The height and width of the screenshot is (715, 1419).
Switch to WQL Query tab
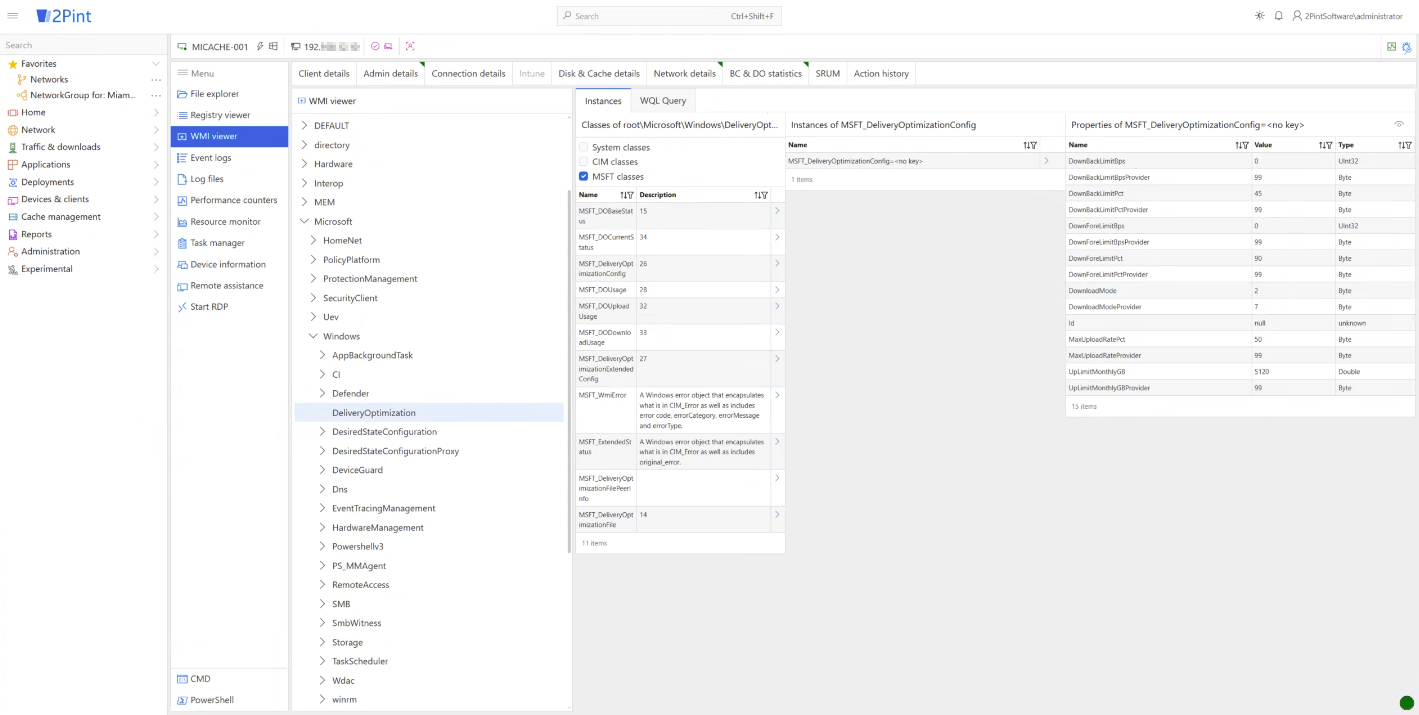(x=663, y=101)
